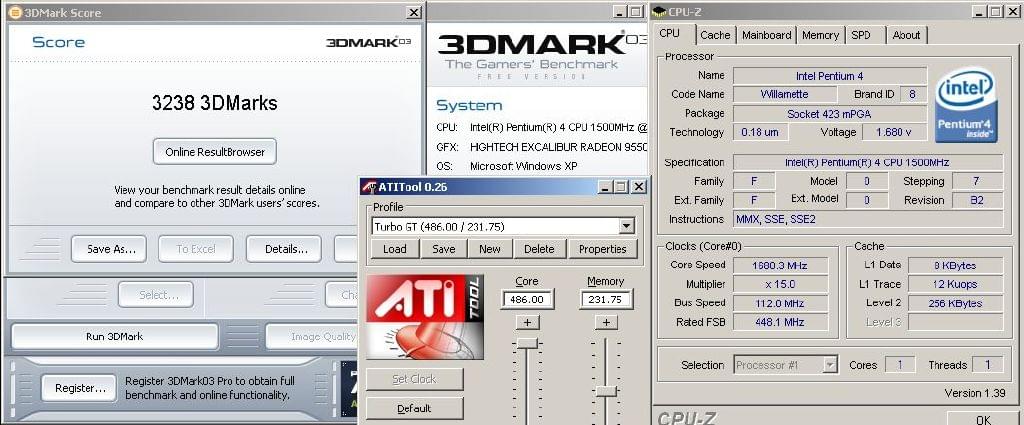Click Register... for 3DMark03 Pro

click(79, 388)
